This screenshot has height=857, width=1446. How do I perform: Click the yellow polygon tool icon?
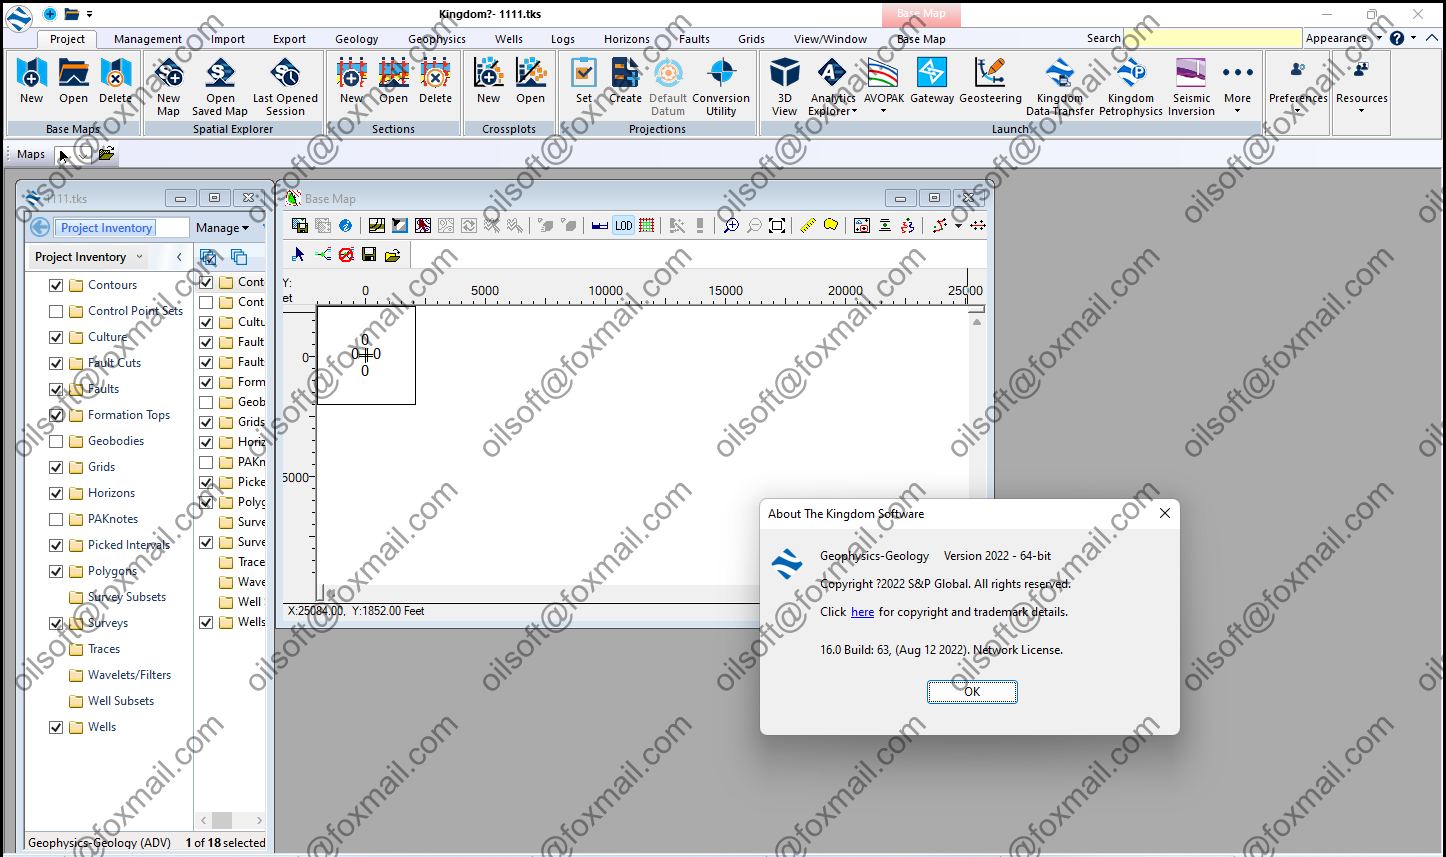(831, 226)
